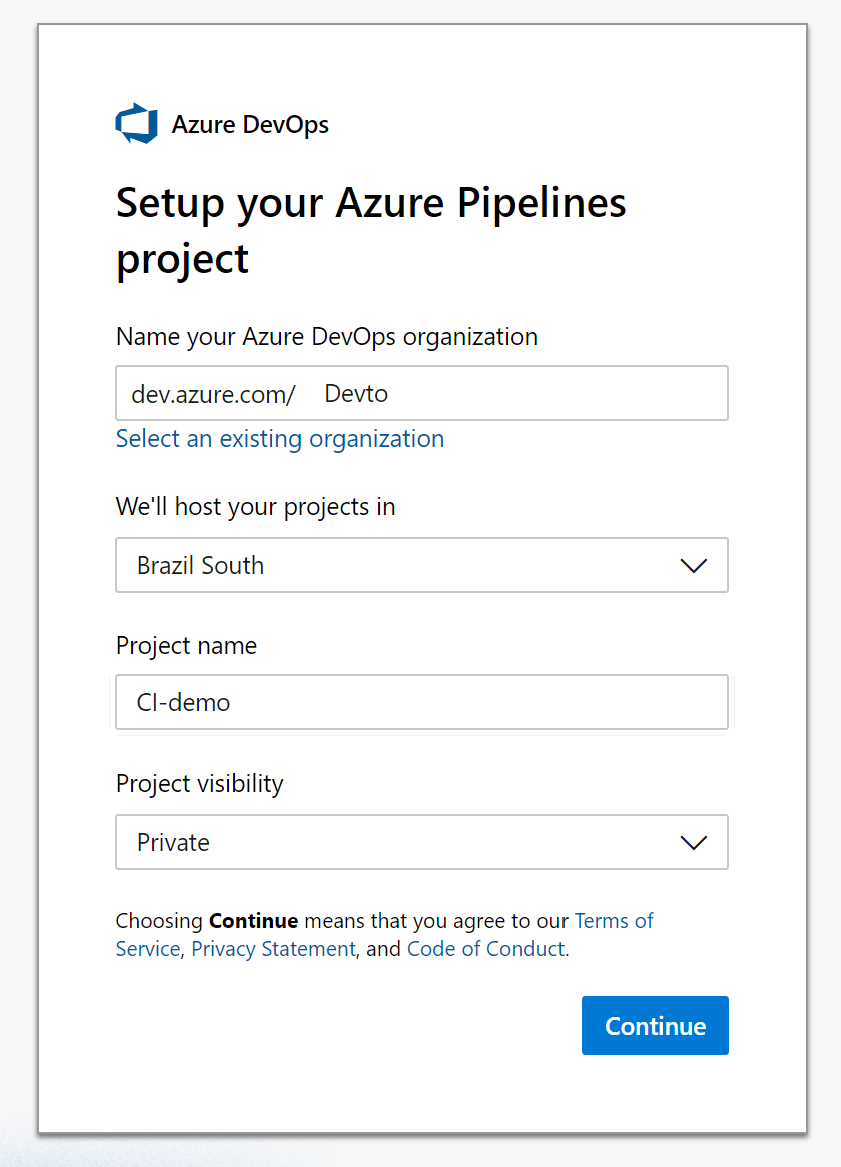This screenshot has height=1167, width=841.
Task: Open Select an existing organization link
Action: (280, 438)
